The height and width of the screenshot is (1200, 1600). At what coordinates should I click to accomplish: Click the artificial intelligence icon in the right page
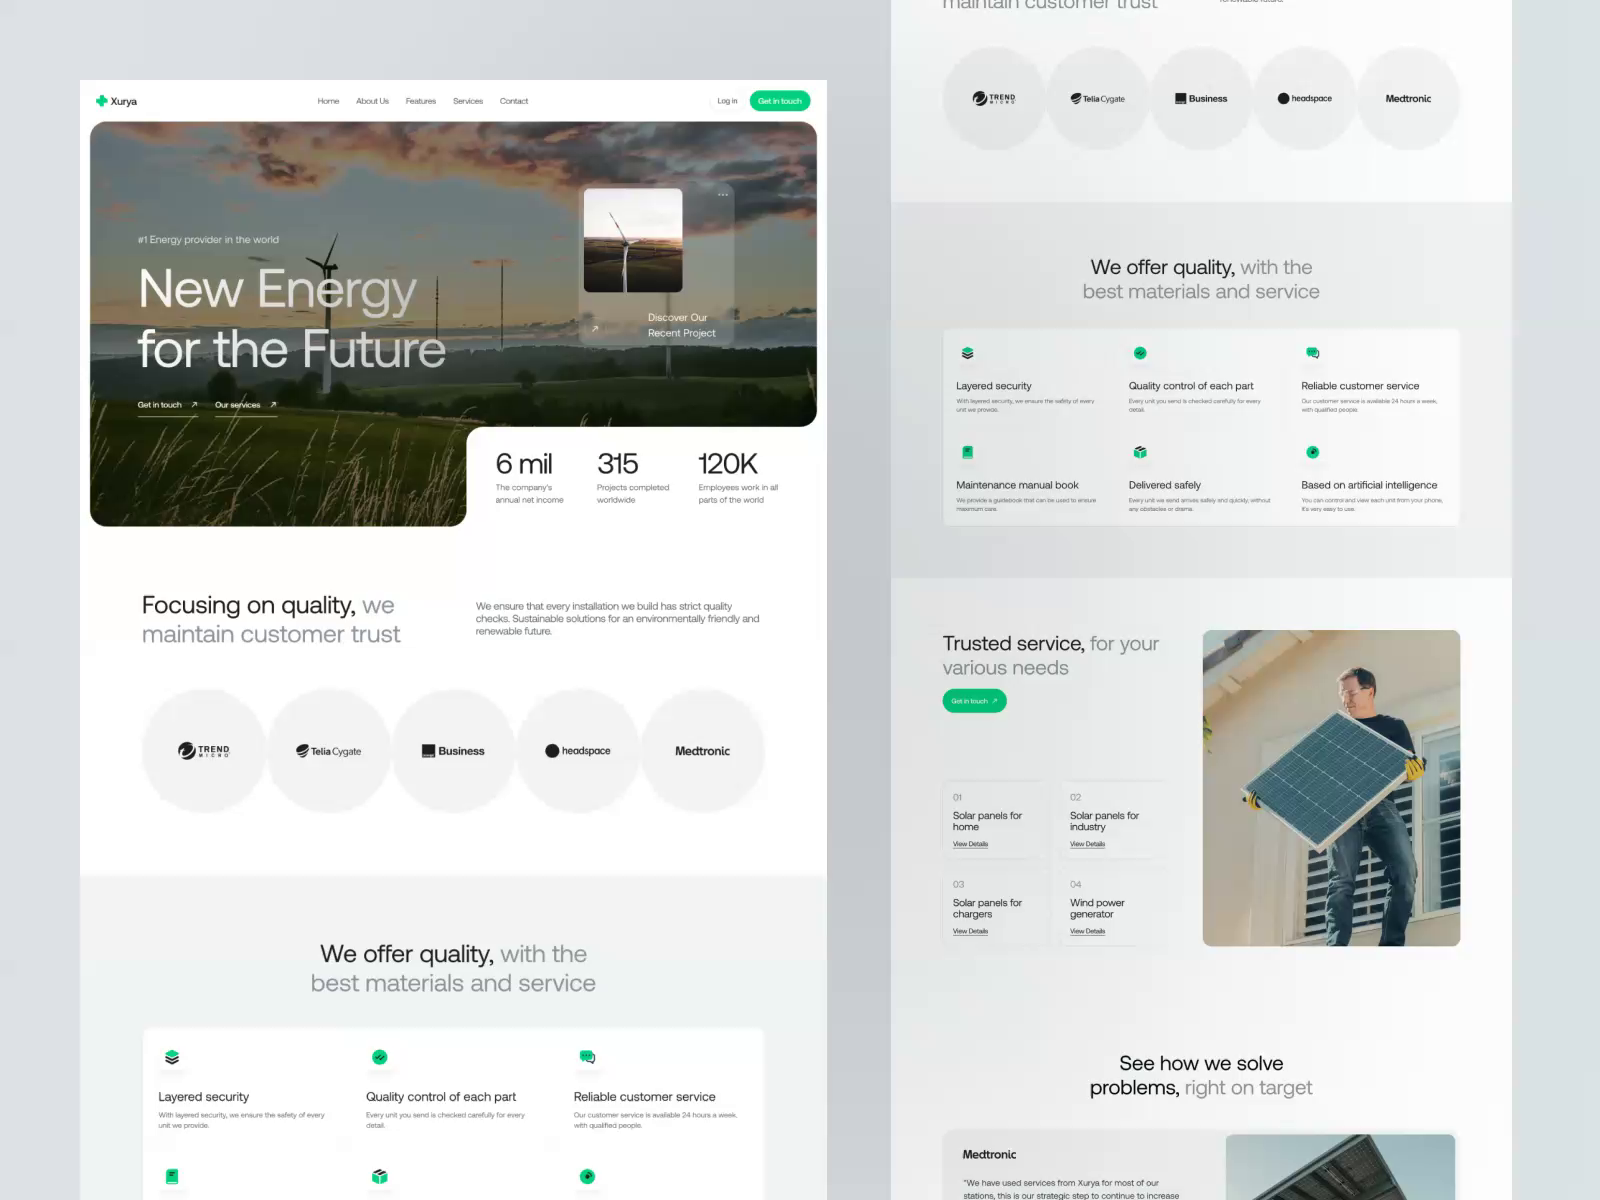(1313, 452)
